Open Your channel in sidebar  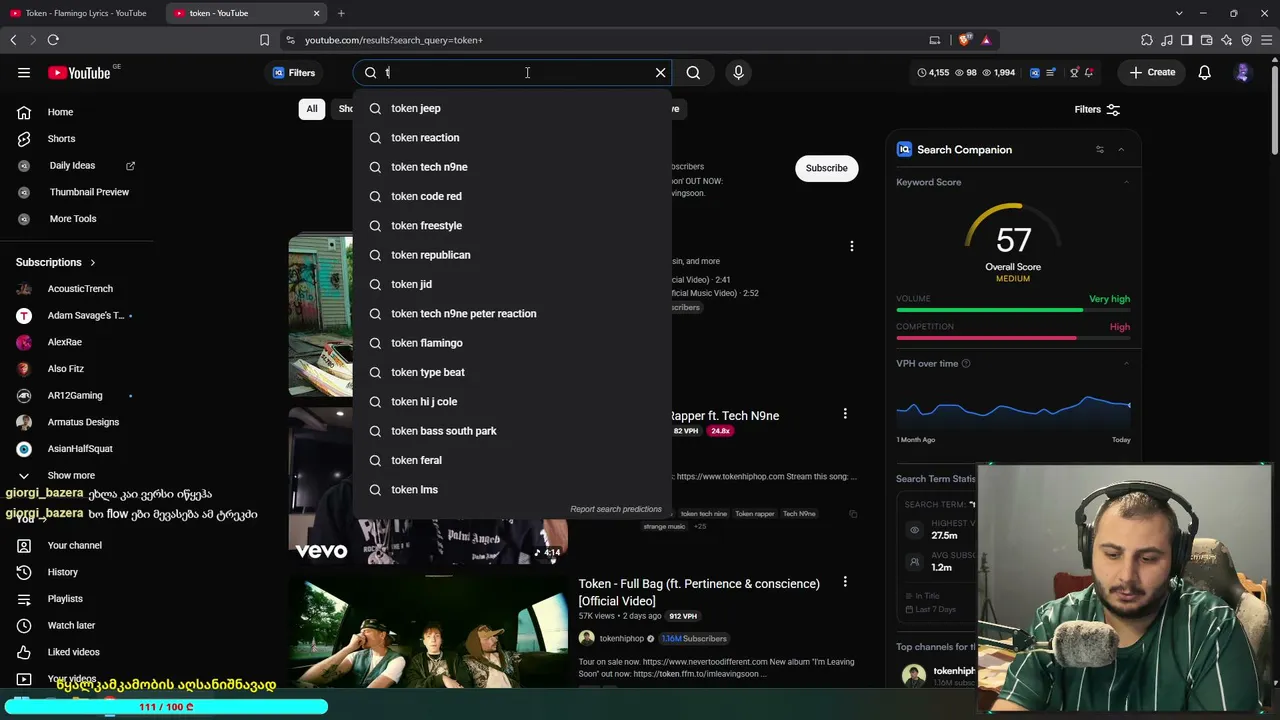(76, 545)
